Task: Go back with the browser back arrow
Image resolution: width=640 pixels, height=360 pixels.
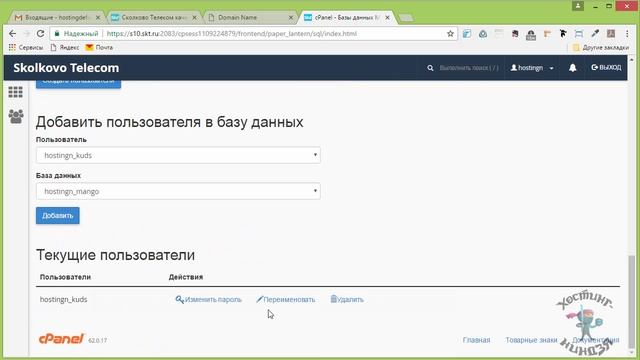Action: pyautogui.click(x=13, y=33)
